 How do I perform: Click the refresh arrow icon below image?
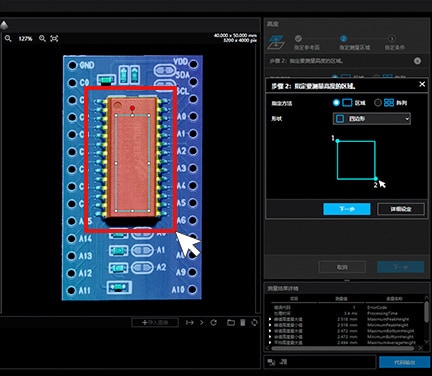214,322
